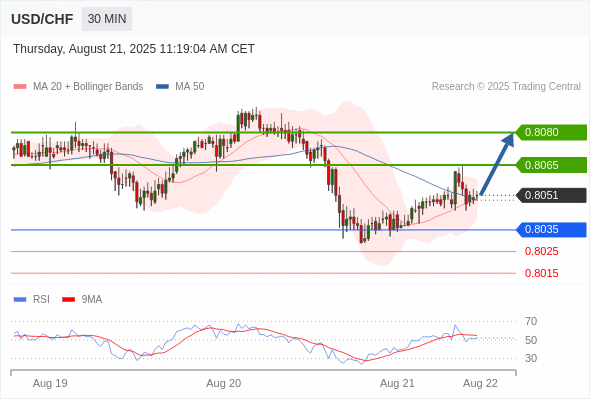This screenshot has width=590, height=400.
Task: Toggle the 9MA legend entry
Action: 82,300
